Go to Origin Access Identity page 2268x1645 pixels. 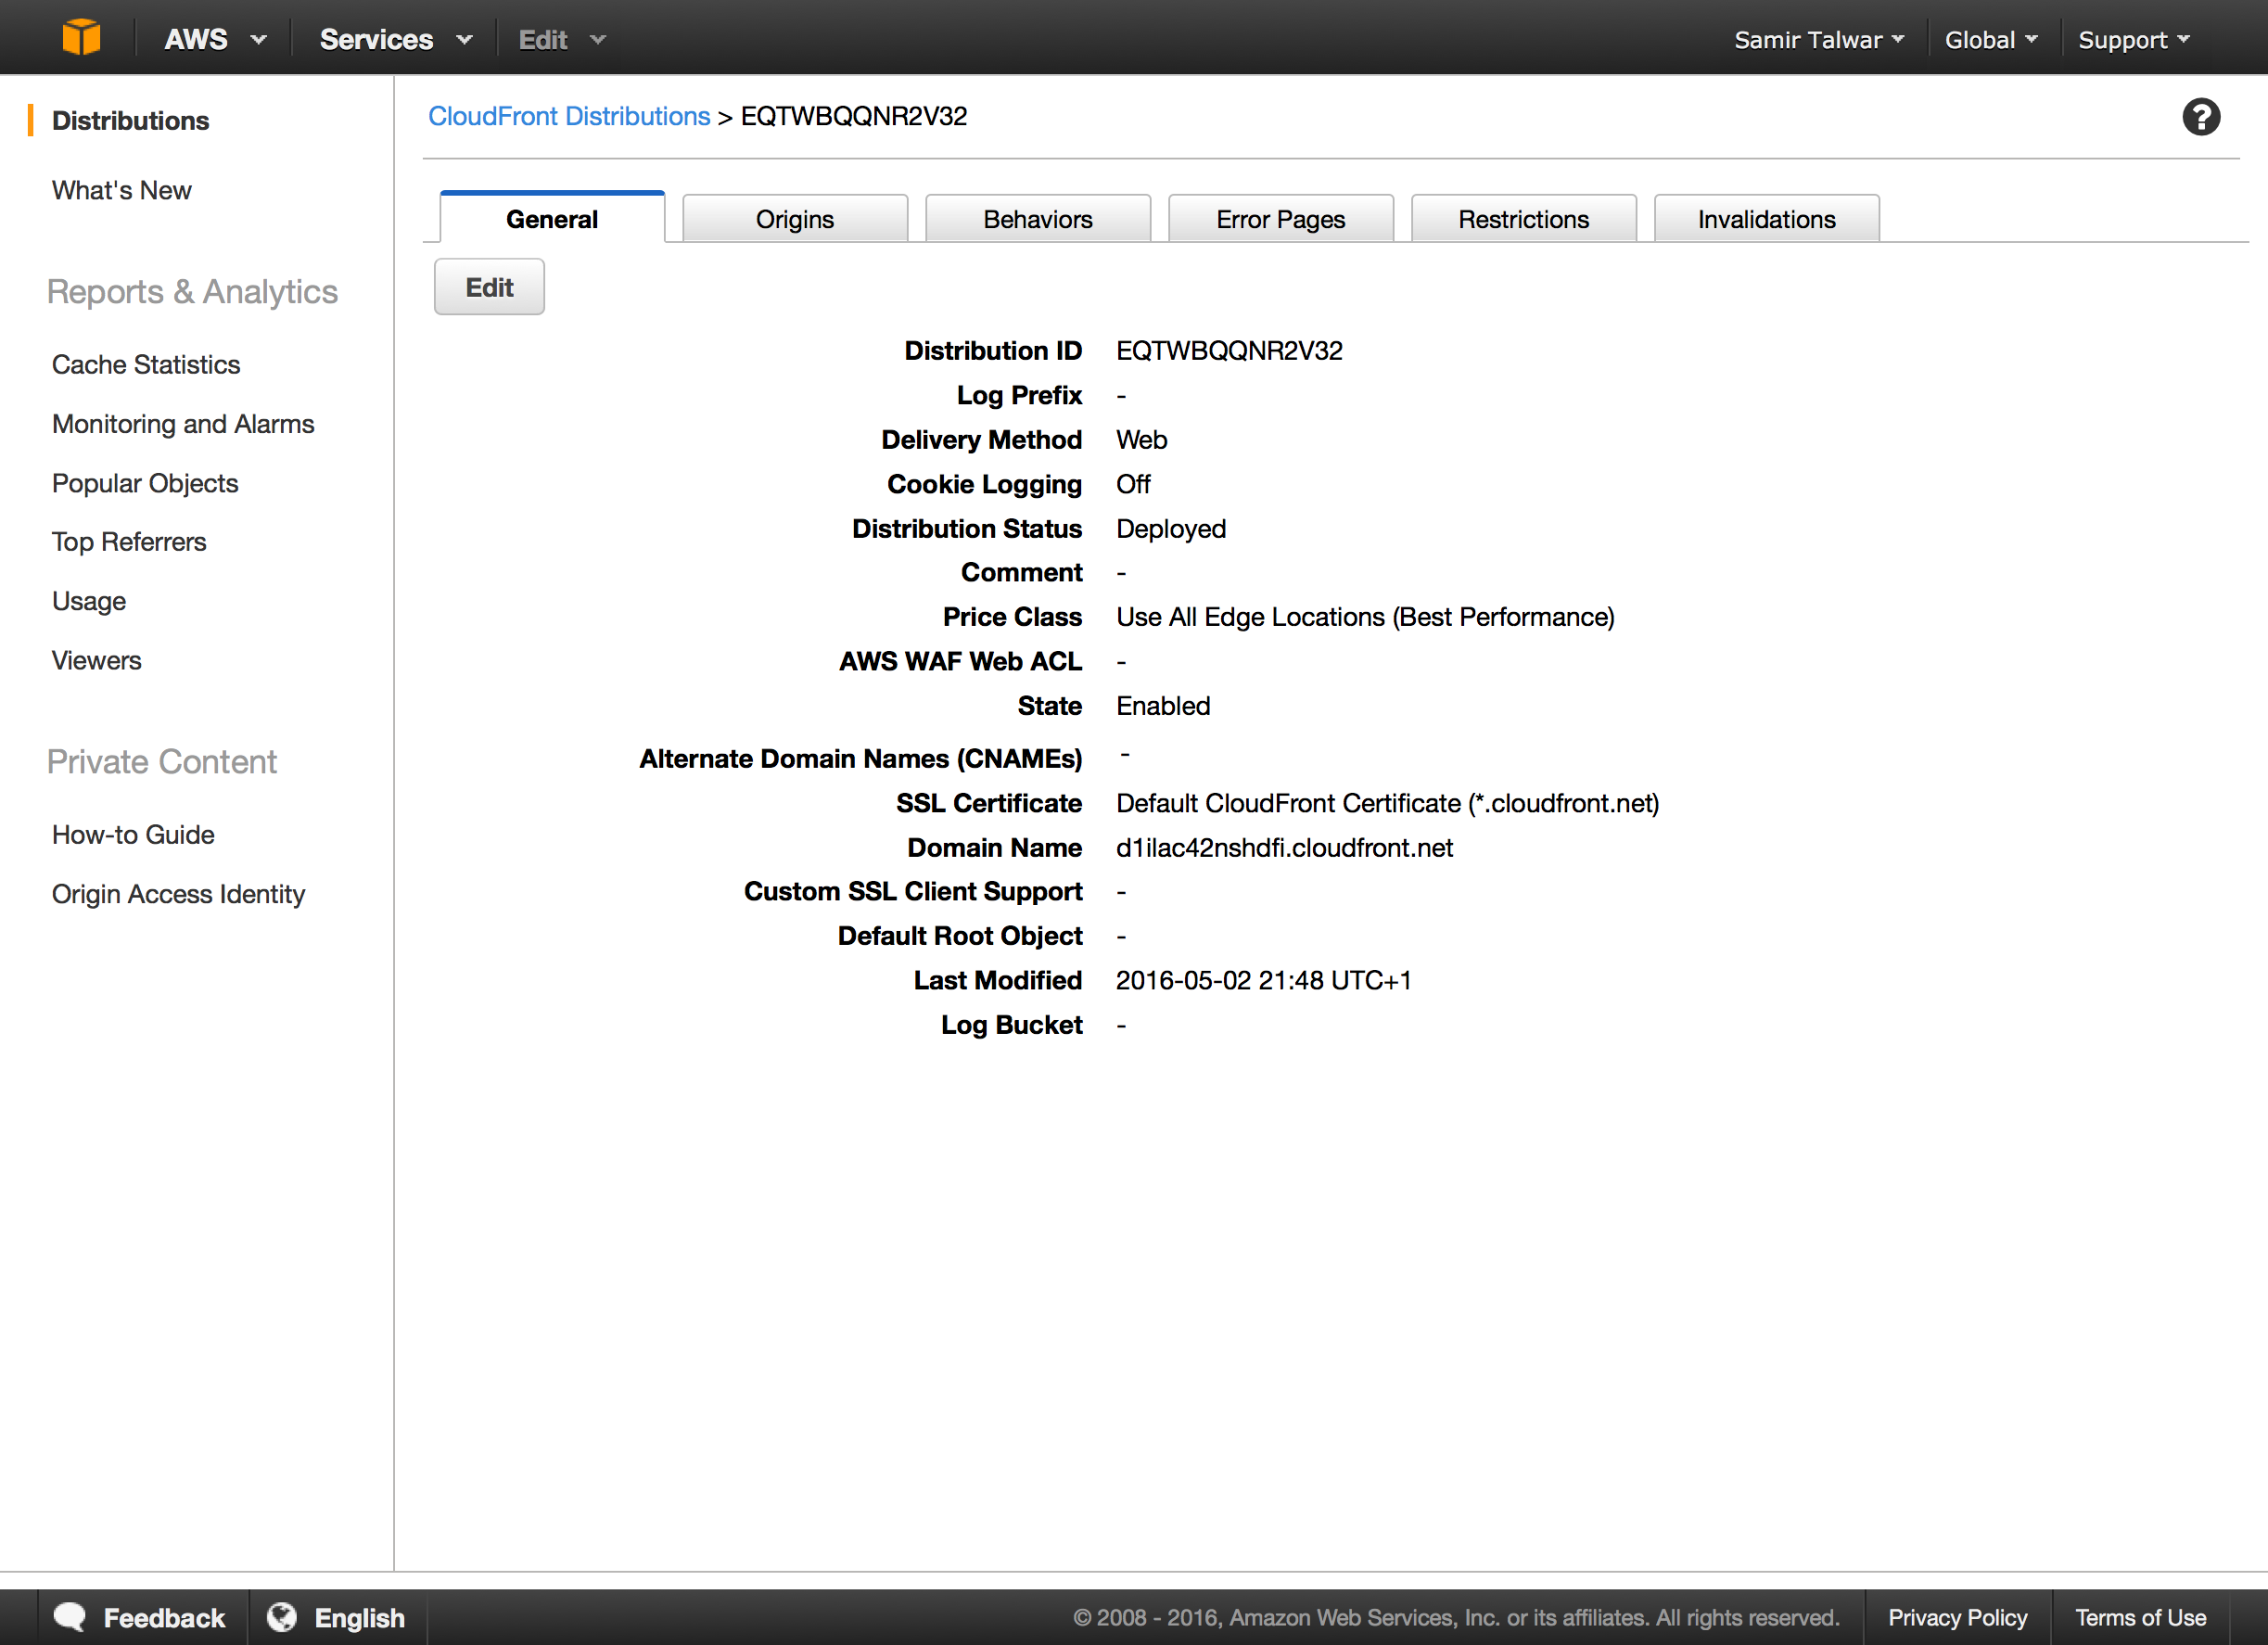point(178,894)
